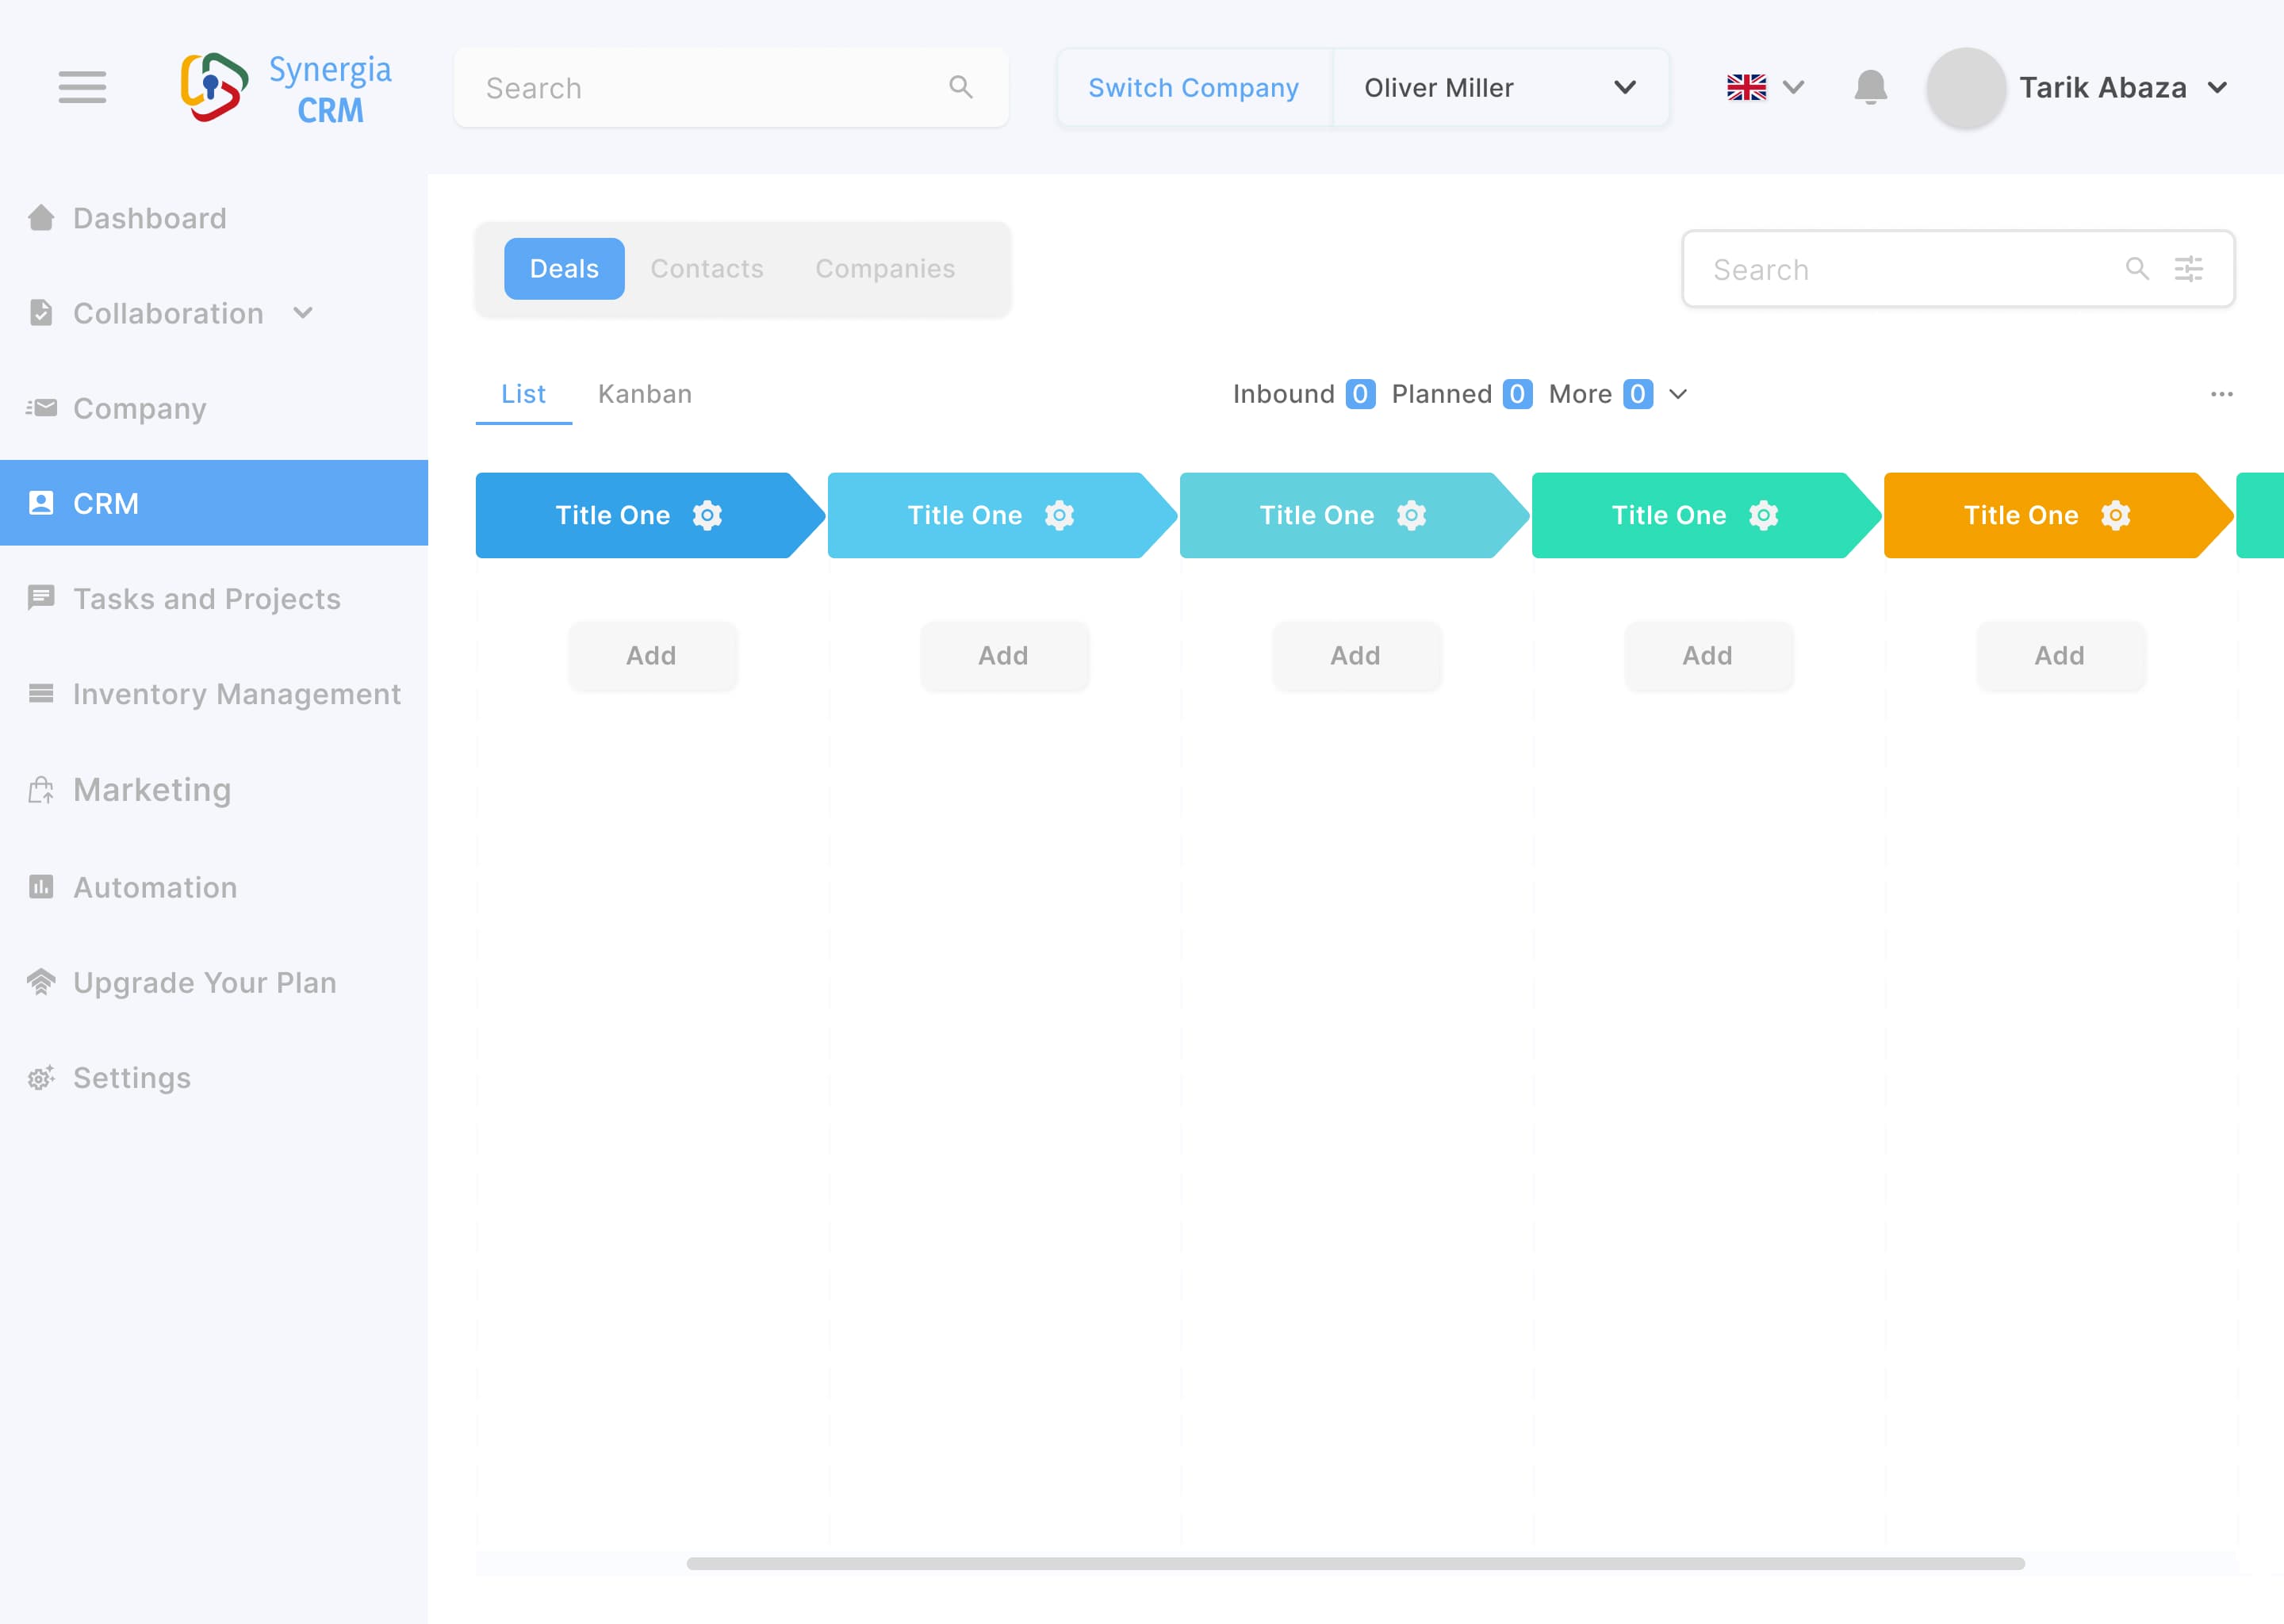Screen dimensions: 2284x1624
Task: Open settings gear on the light blue stage
Action: point(1059,515)
